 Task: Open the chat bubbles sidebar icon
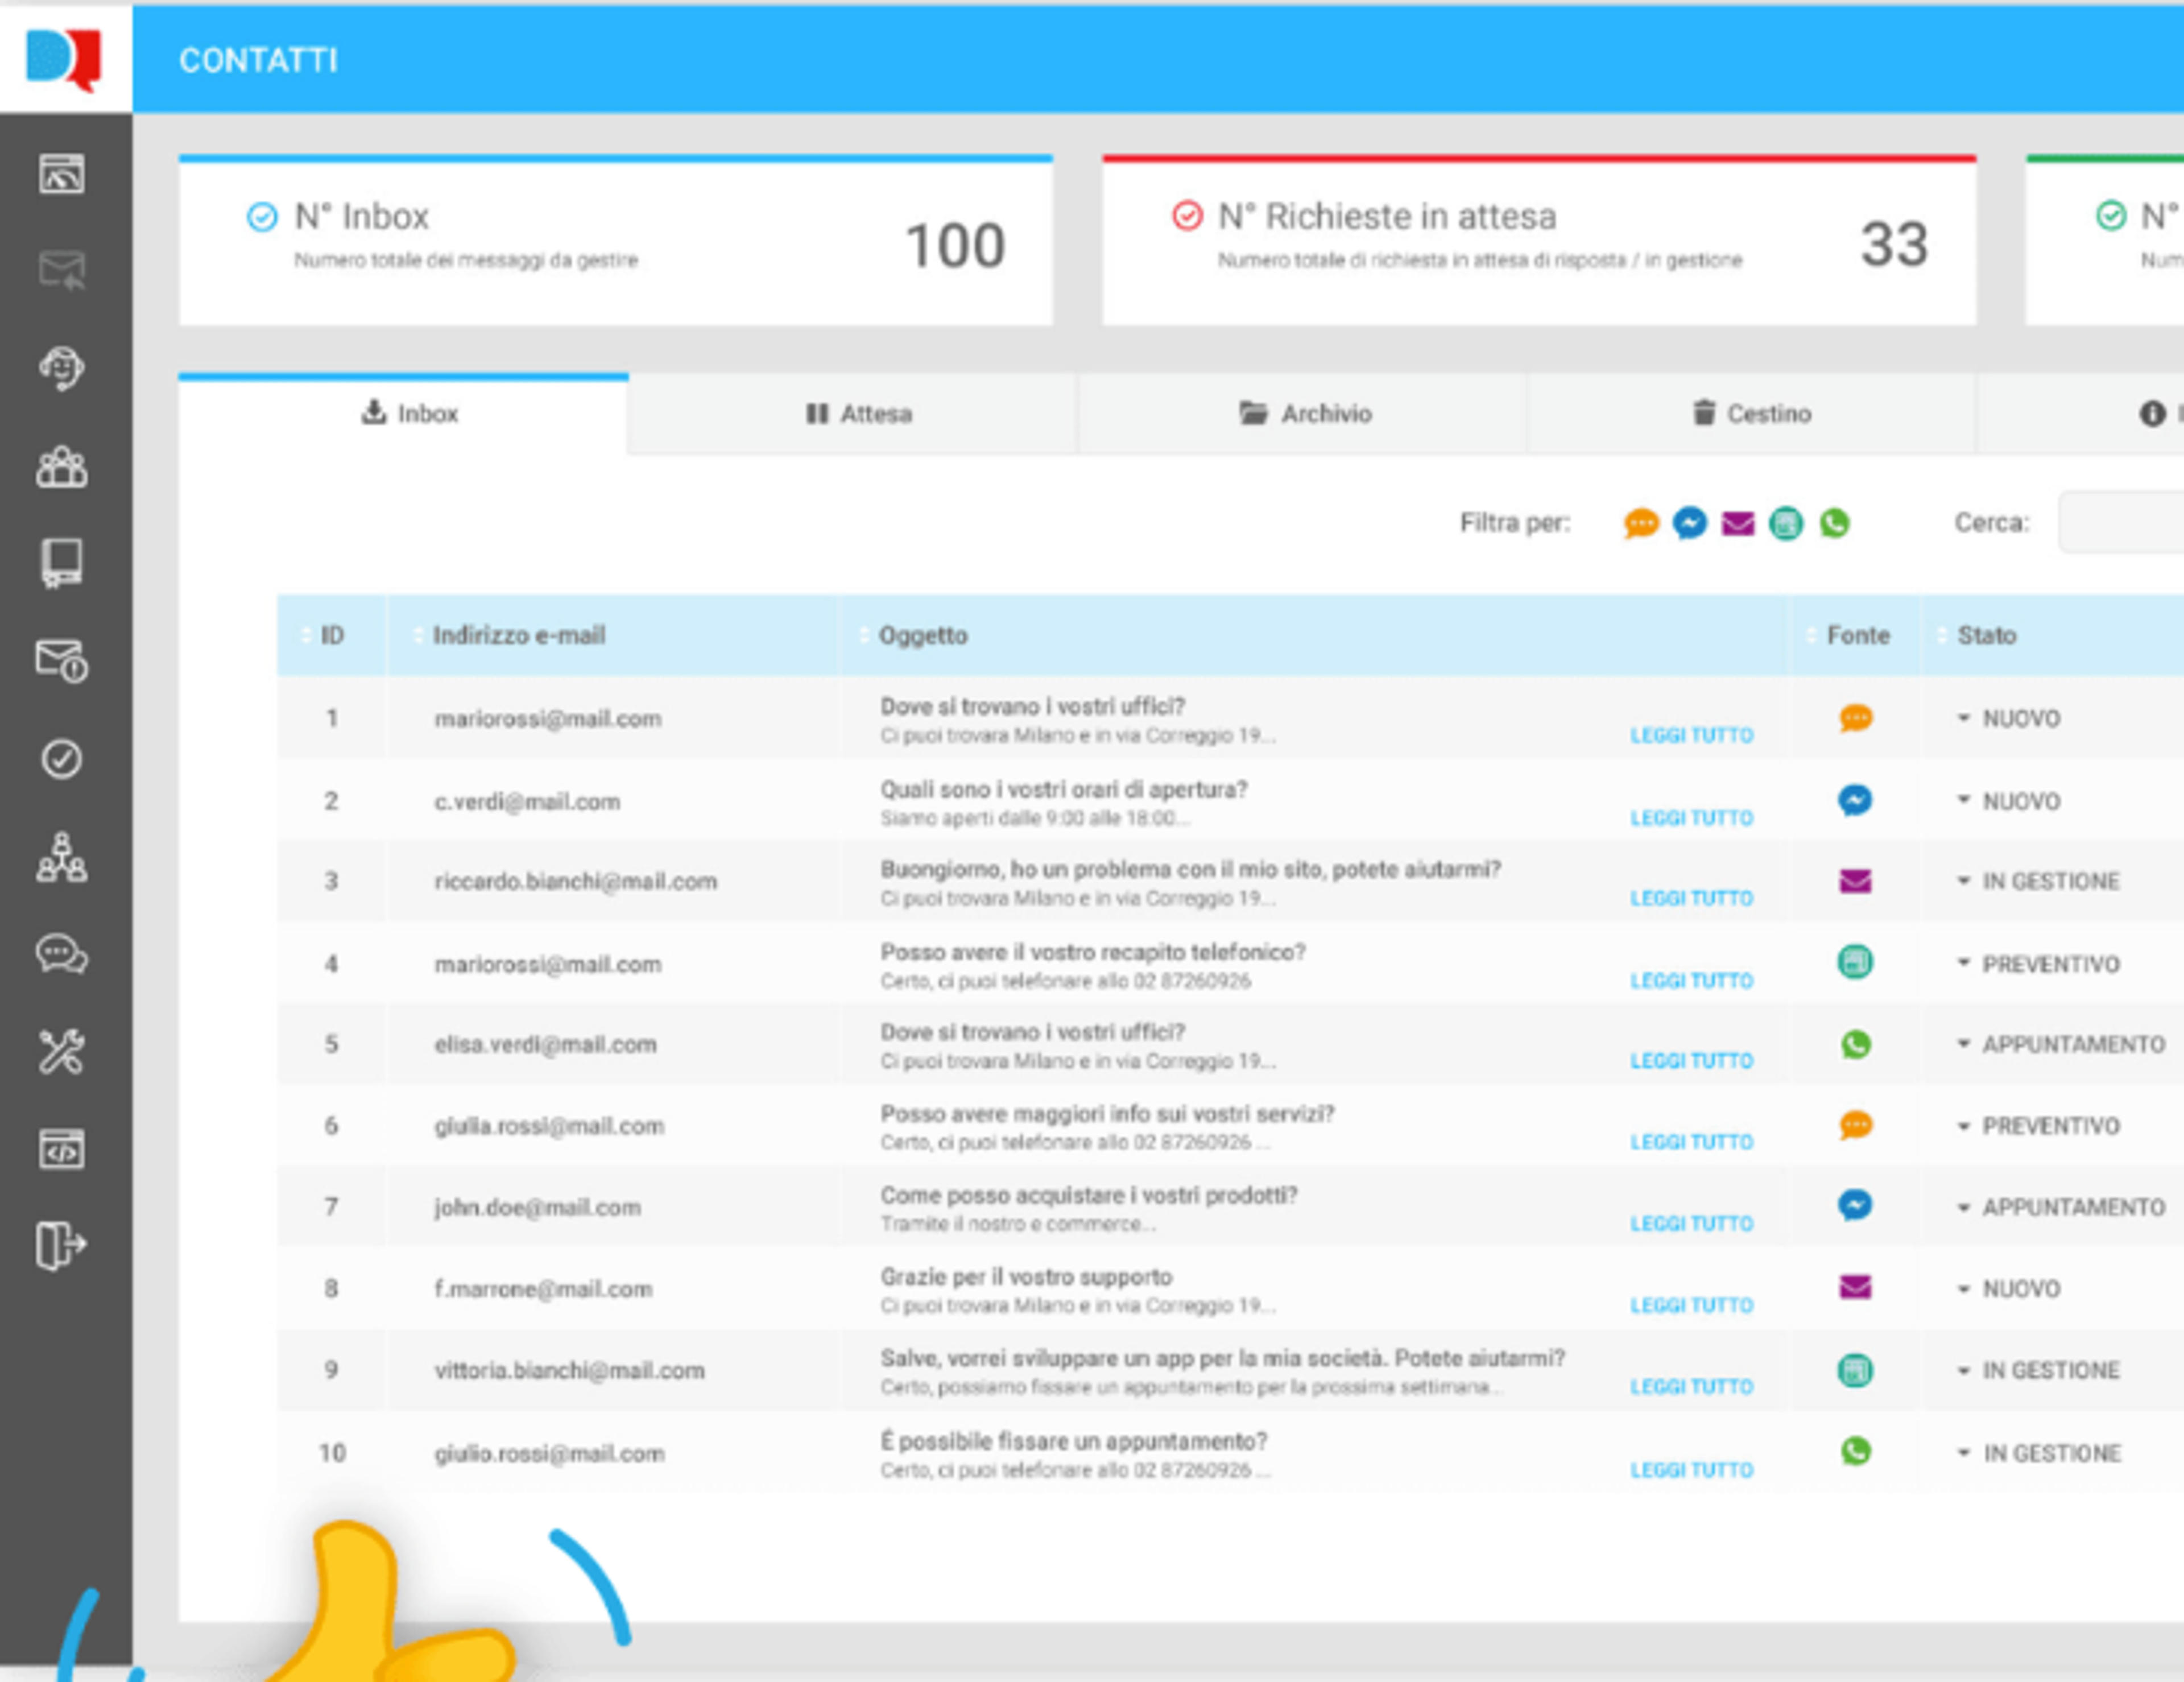62,955
